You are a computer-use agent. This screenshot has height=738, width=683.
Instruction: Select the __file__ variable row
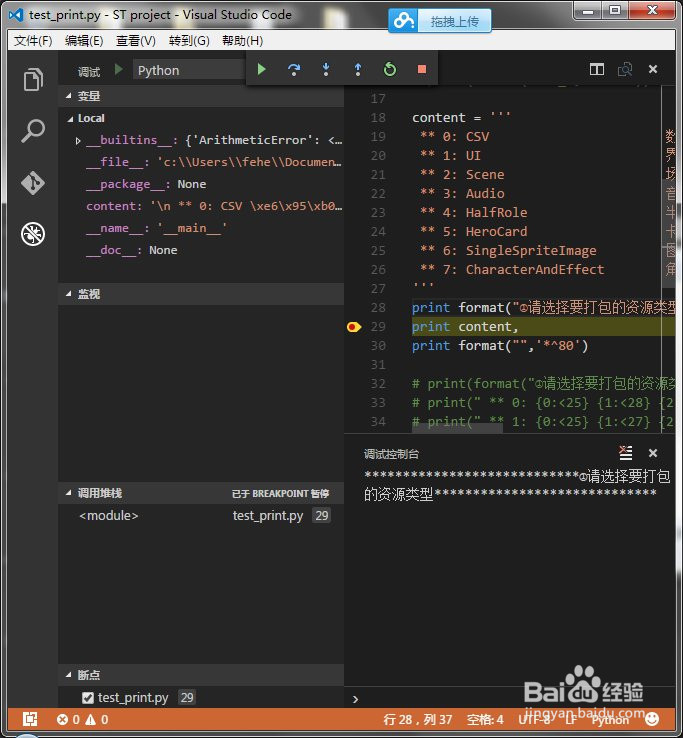point(201,162)
